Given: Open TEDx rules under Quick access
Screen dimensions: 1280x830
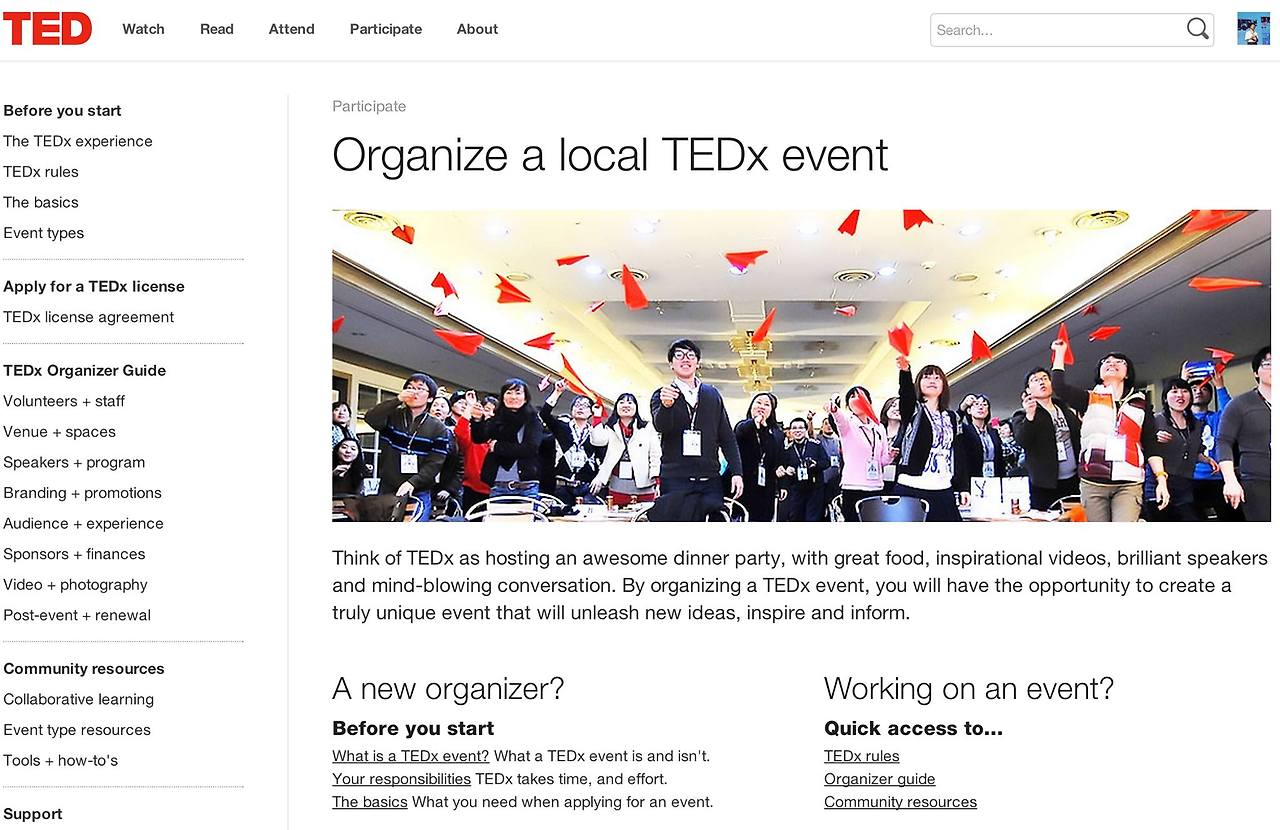Looking at the screenshot, I should (x=862, y=756).
